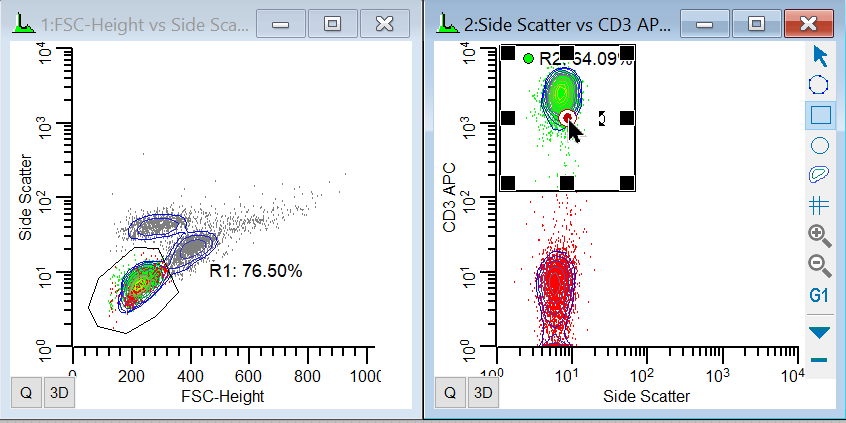The width and height of the screenshot is (846, 423).
Task: Switch CD3 APC plot to 3D
Action: pos(484,394)
